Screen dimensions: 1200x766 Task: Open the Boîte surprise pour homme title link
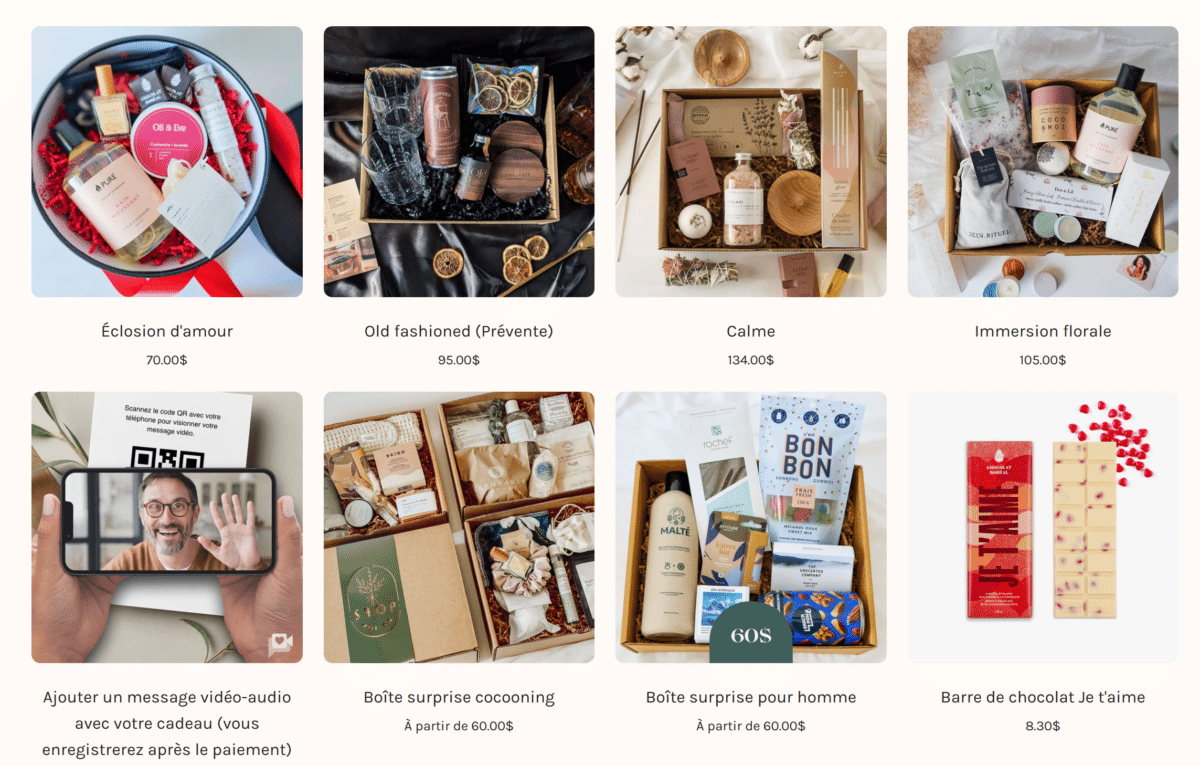point(751,697)
